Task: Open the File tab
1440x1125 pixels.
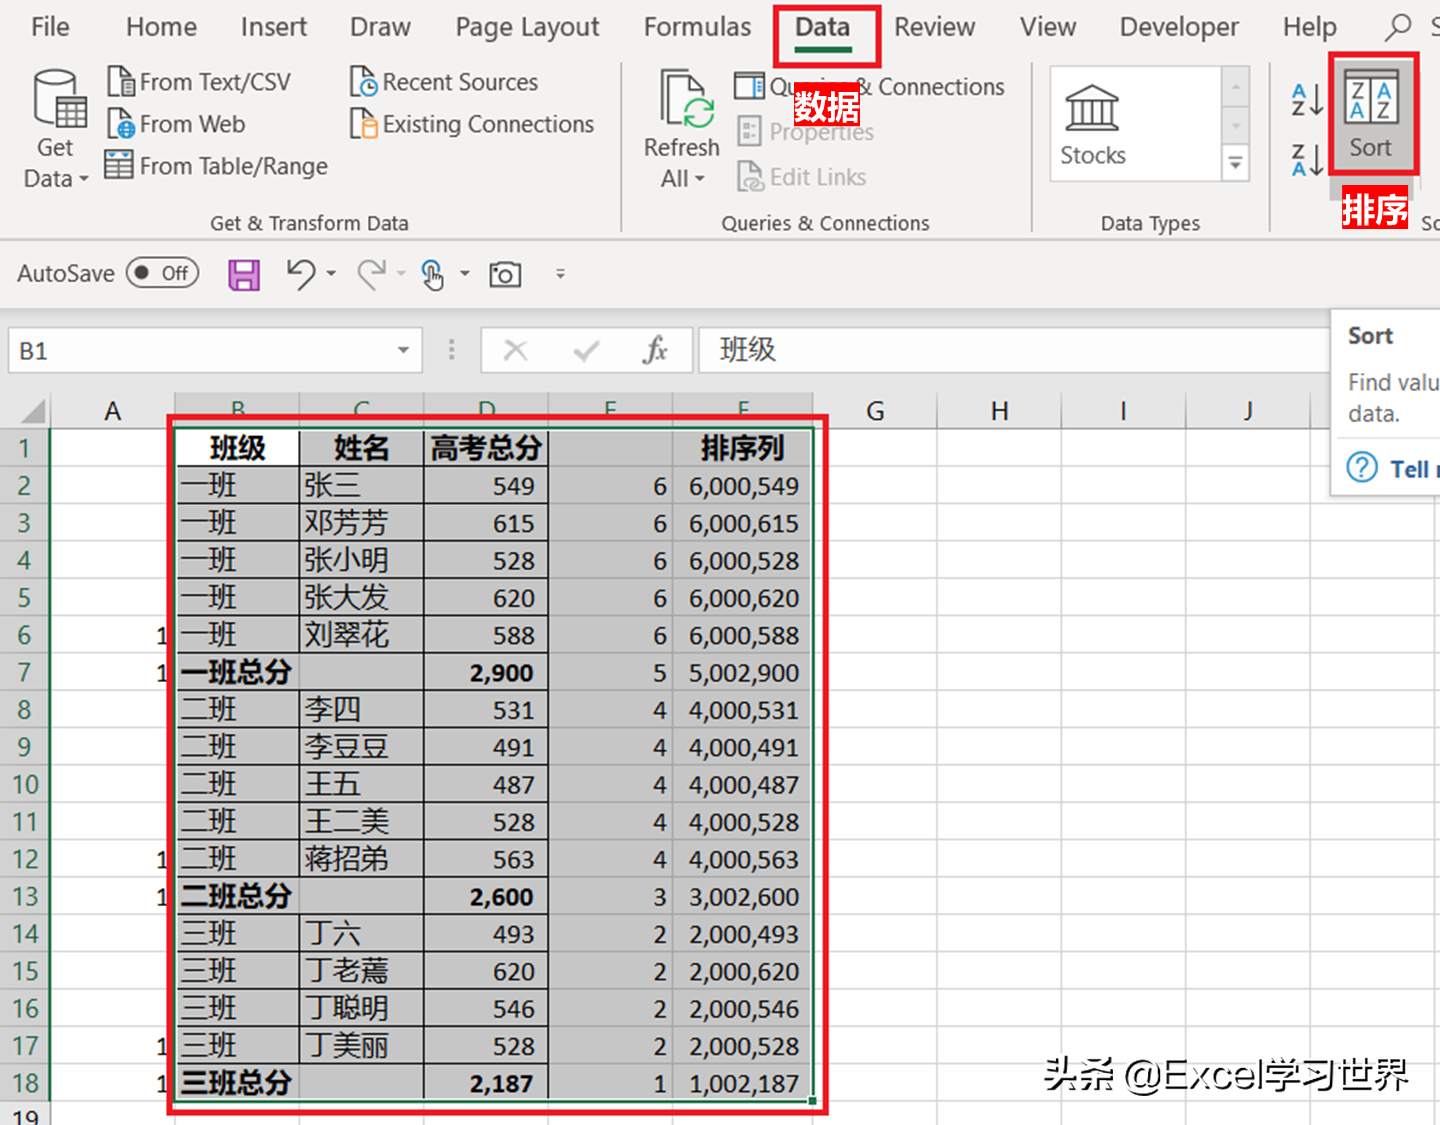Action: pos(50,27)
